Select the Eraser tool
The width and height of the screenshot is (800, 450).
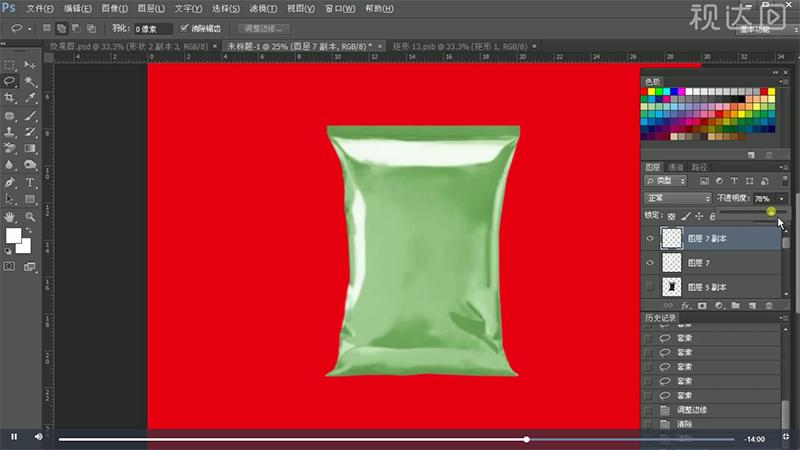pos(10,148)
